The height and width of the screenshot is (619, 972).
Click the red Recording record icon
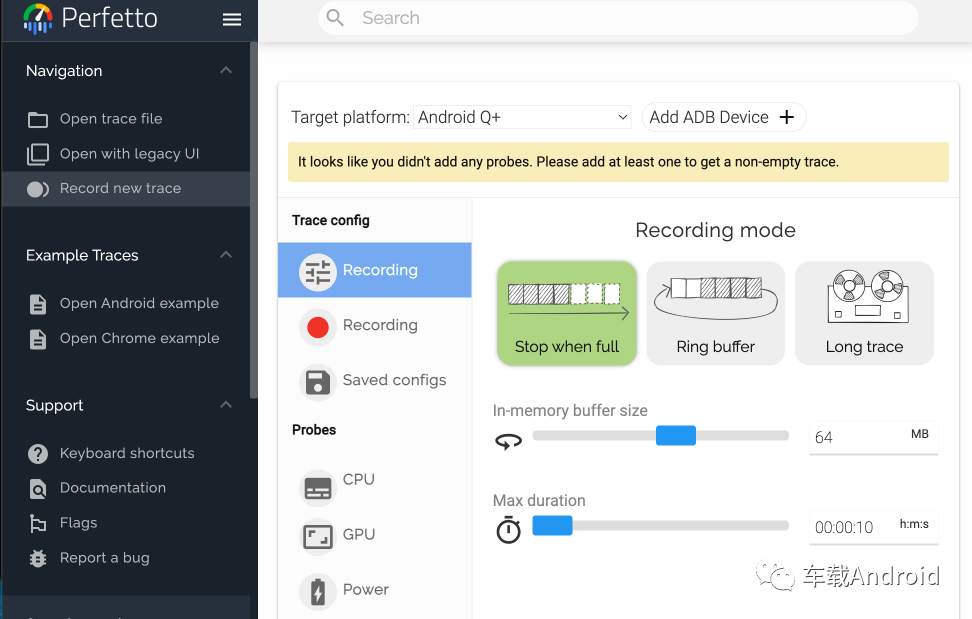[x=316, y=325]
